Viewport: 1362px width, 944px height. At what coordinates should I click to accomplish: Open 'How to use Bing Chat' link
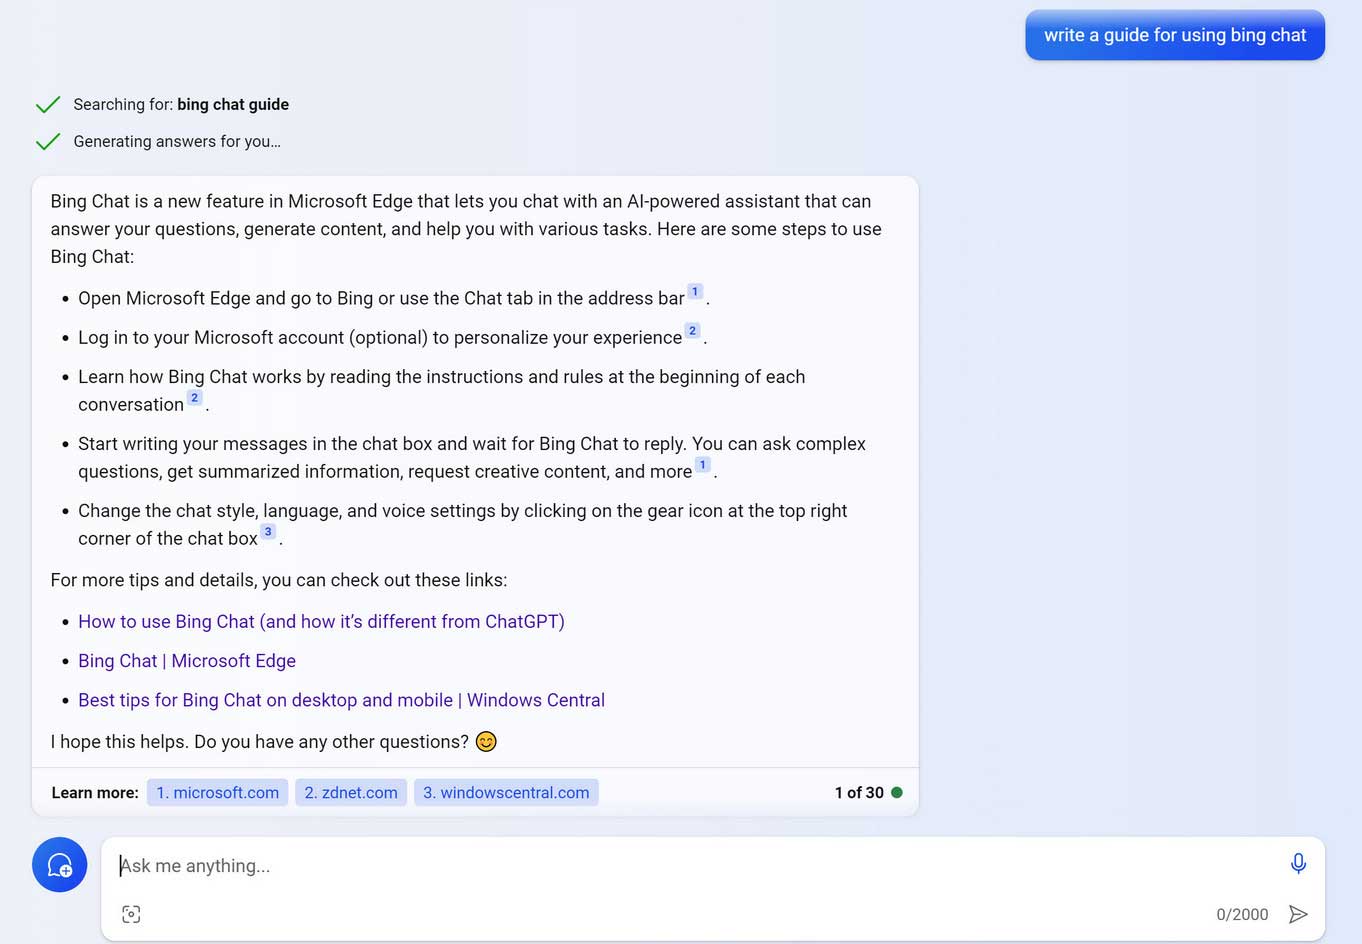coord(321,621)
